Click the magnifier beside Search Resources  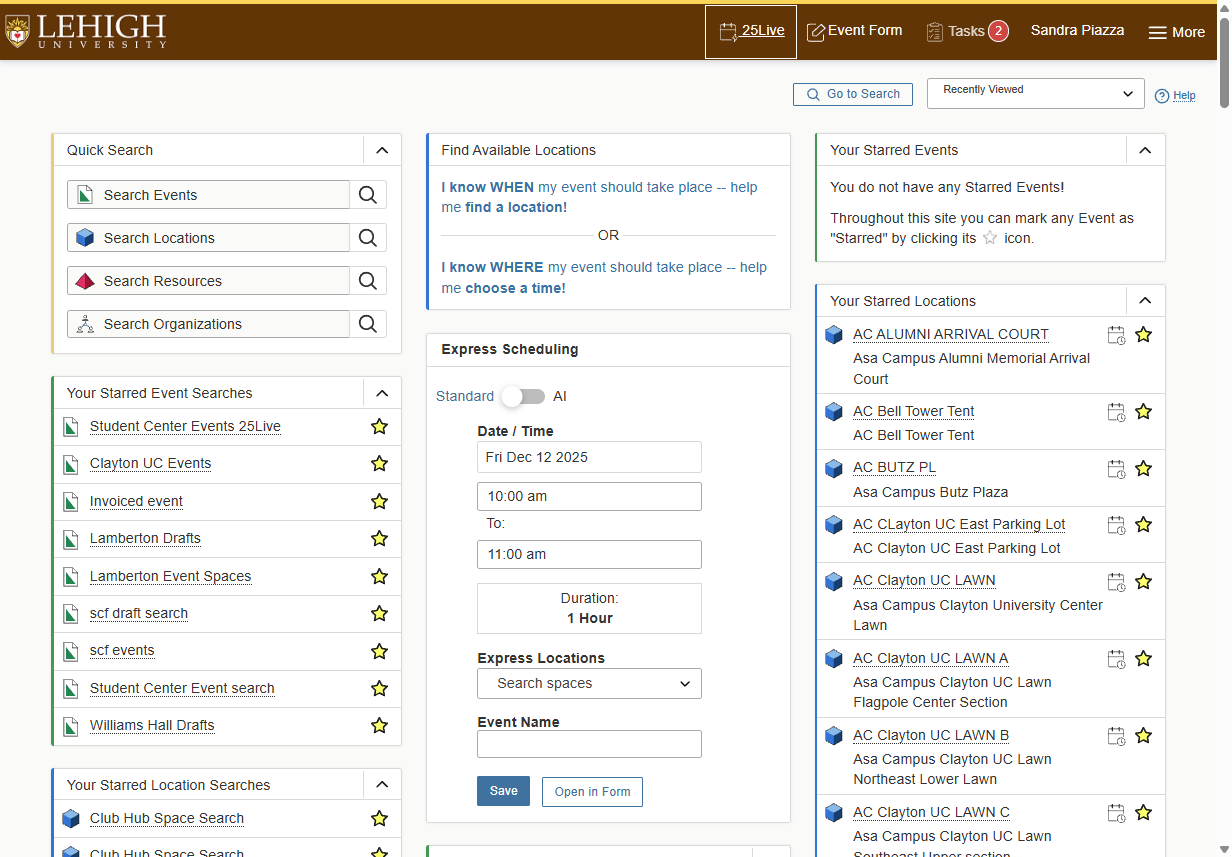368,281
